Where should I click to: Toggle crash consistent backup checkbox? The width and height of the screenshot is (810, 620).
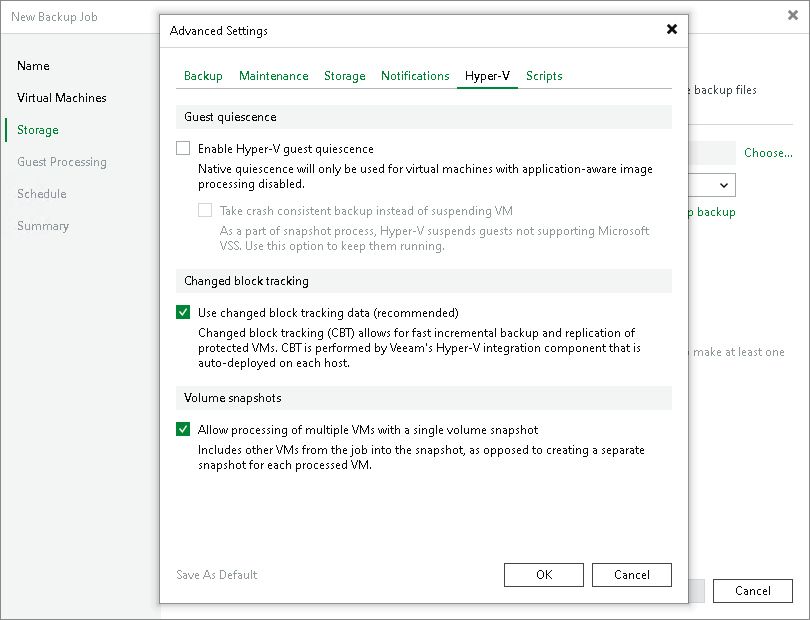[x=205, y=210]
